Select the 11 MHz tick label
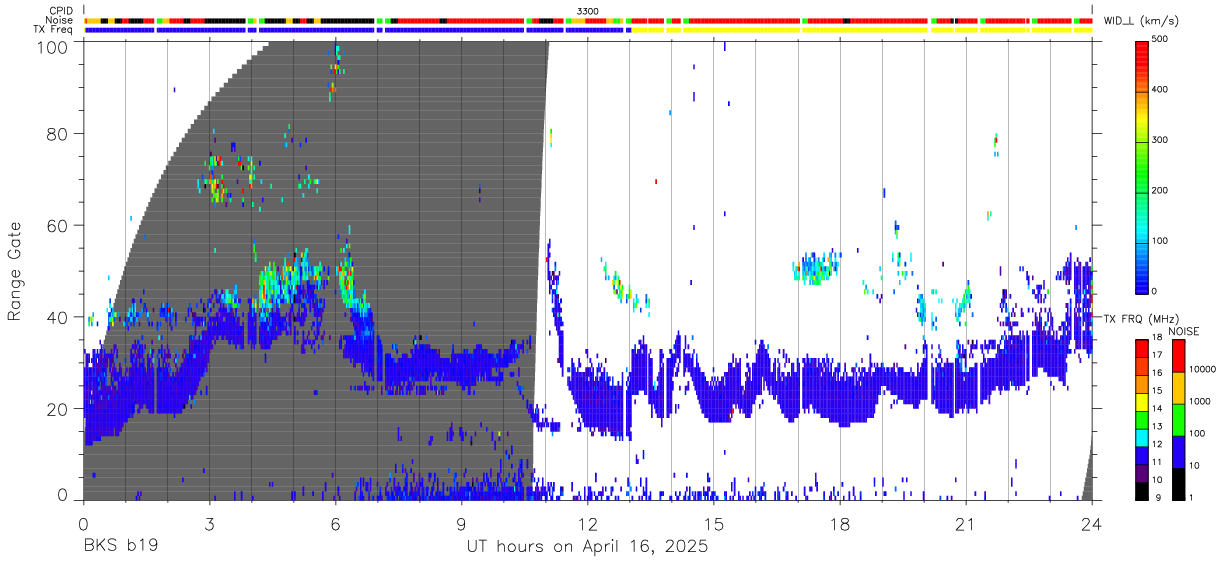This screenshot has height=567, width=1228. click(1158, 463)
